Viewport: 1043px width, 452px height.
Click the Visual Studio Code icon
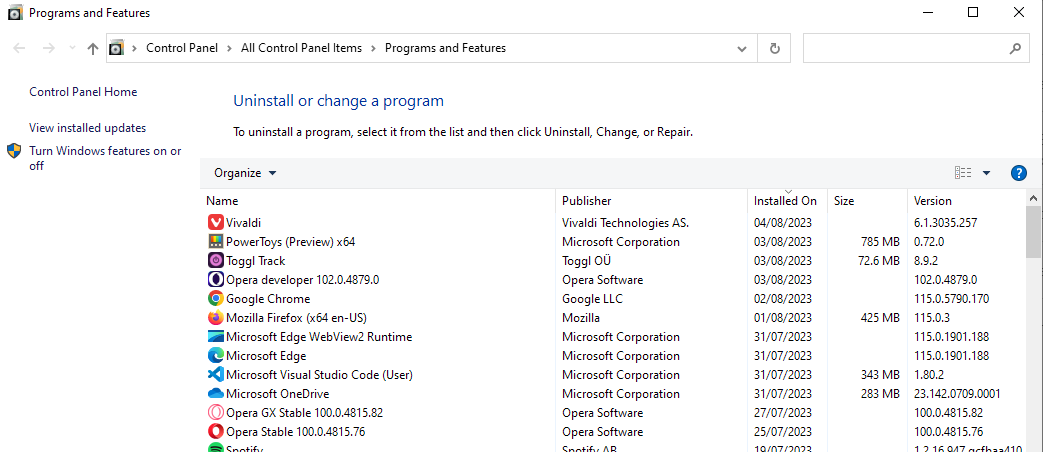[x=216, y=375]
